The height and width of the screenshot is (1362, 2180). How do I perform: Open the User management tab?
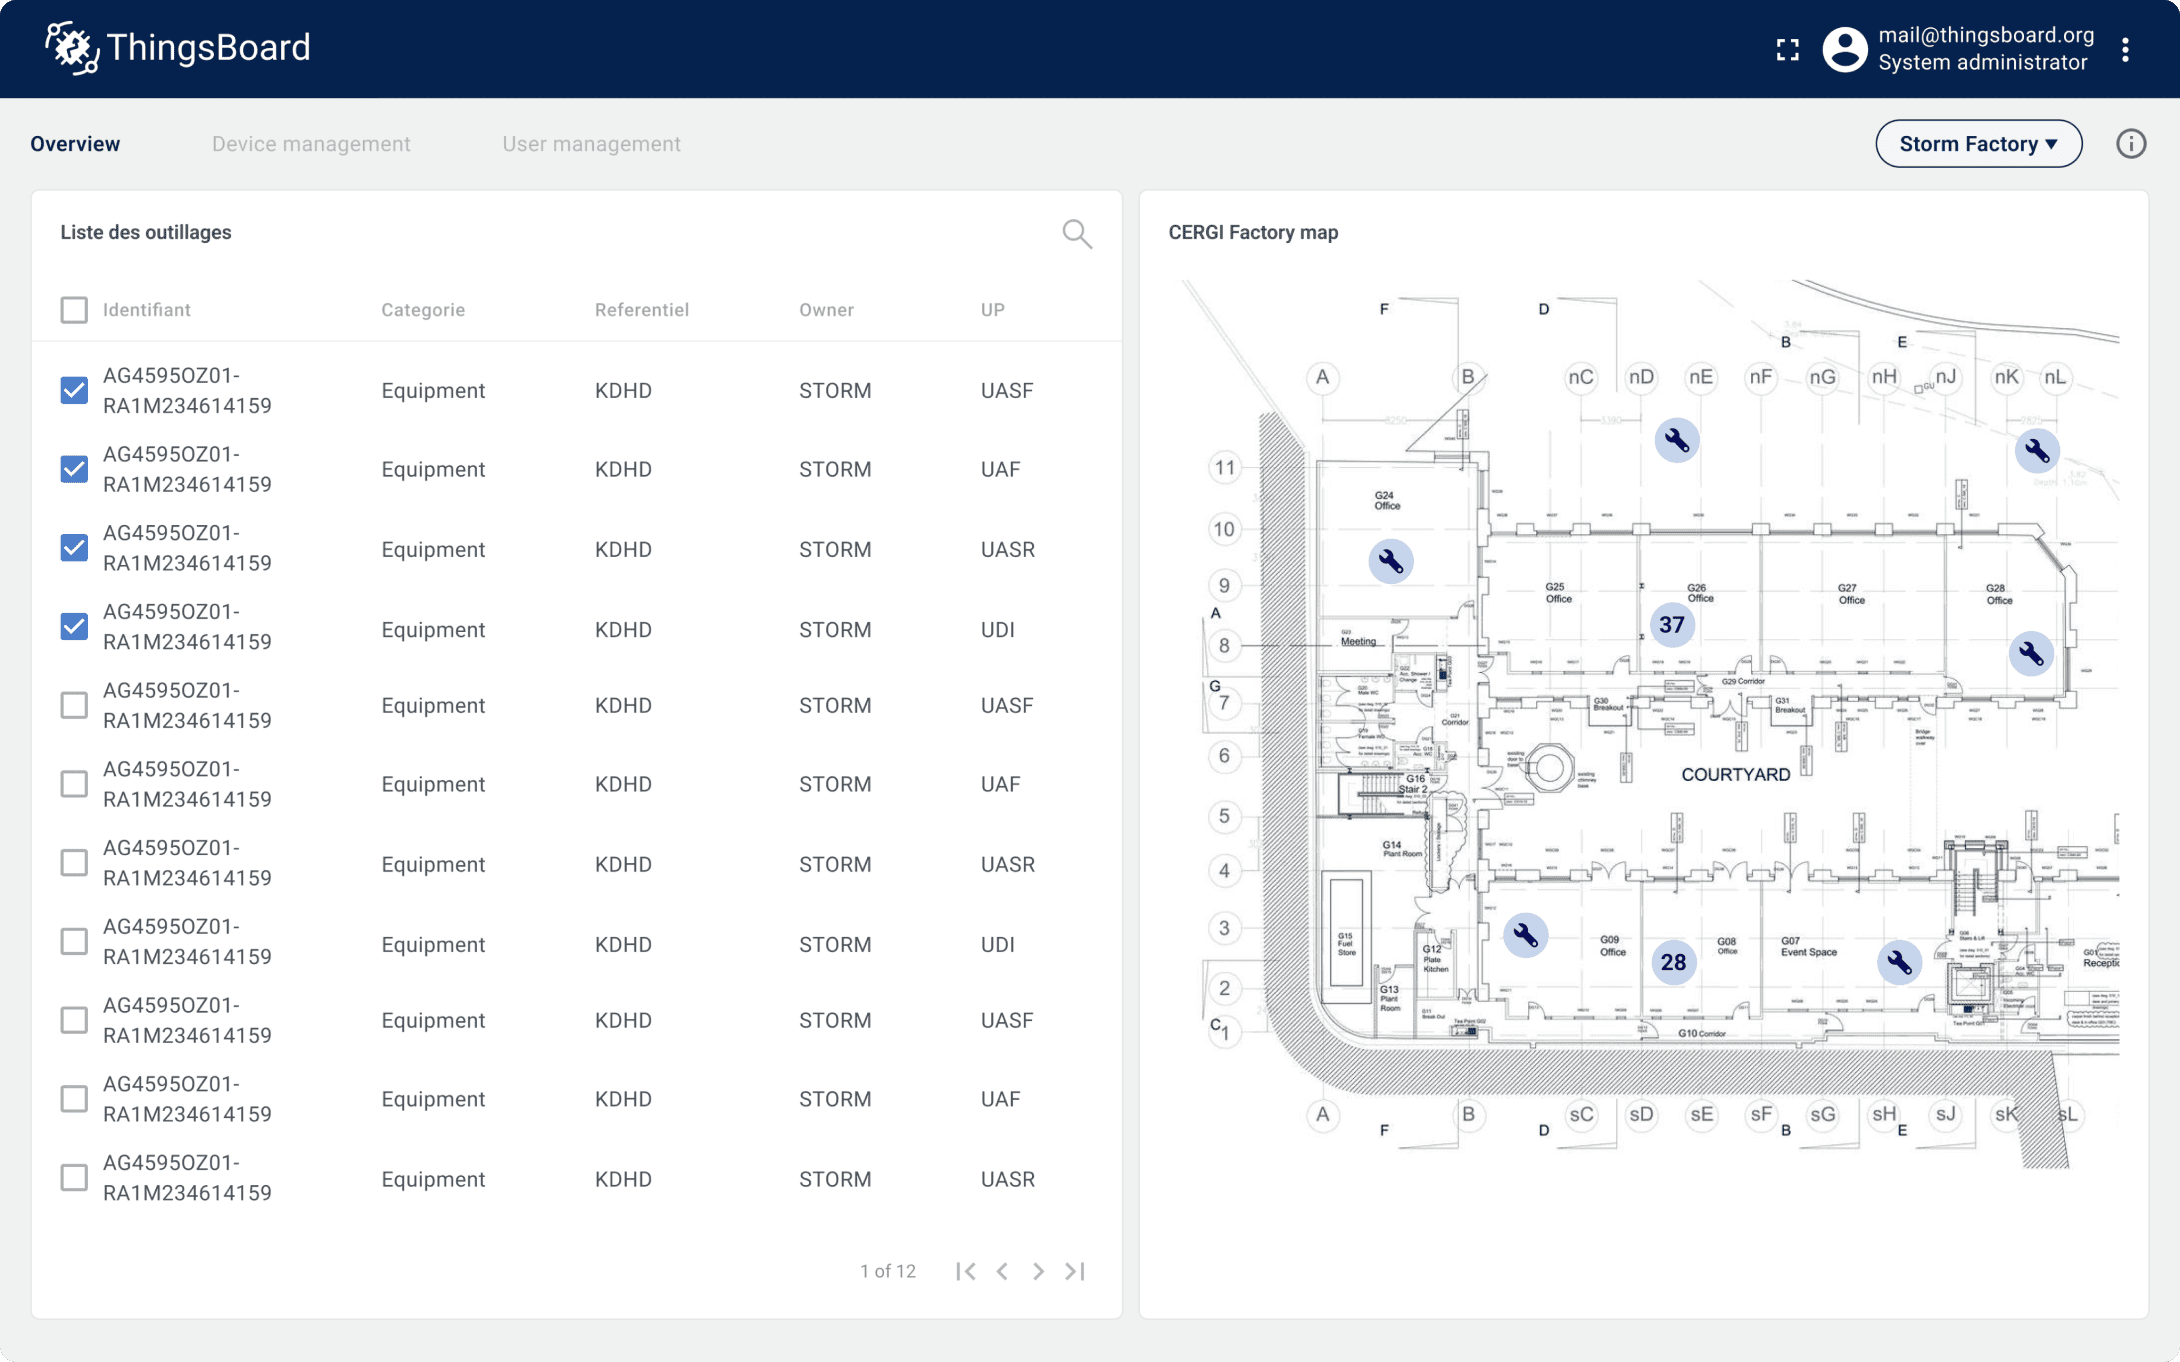(x=592, y=143)
